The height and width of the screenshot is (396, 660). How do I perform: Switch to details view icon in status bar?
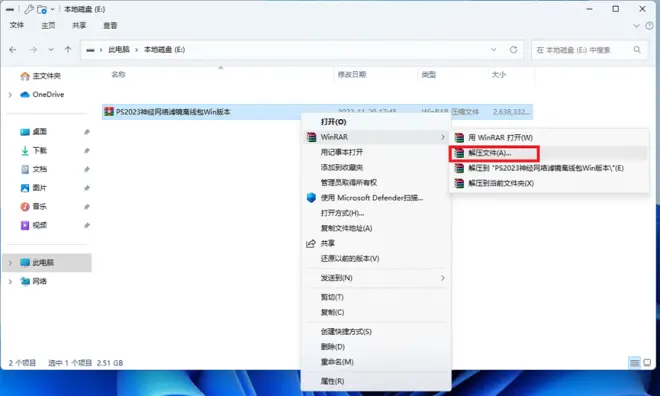pyautogui.click(x=634, y=362)
